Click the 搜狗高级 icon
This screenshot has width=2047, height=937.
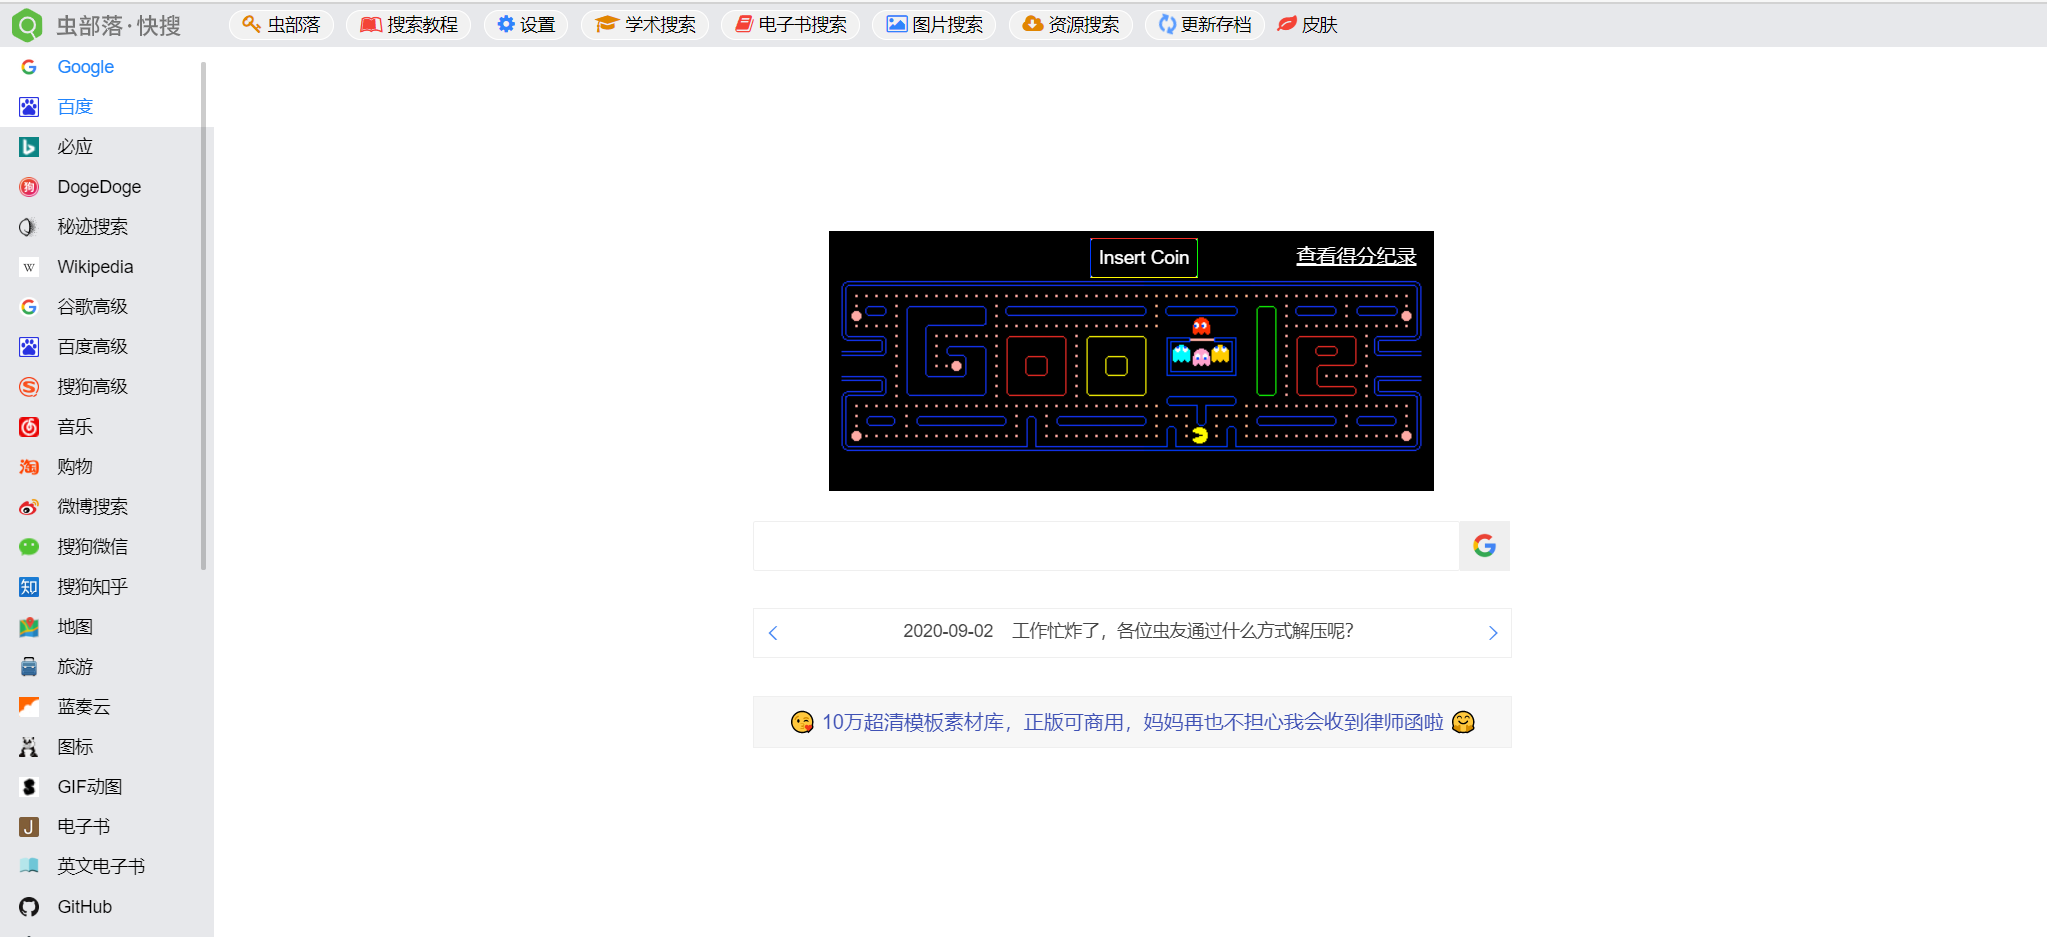coord(29,387)
